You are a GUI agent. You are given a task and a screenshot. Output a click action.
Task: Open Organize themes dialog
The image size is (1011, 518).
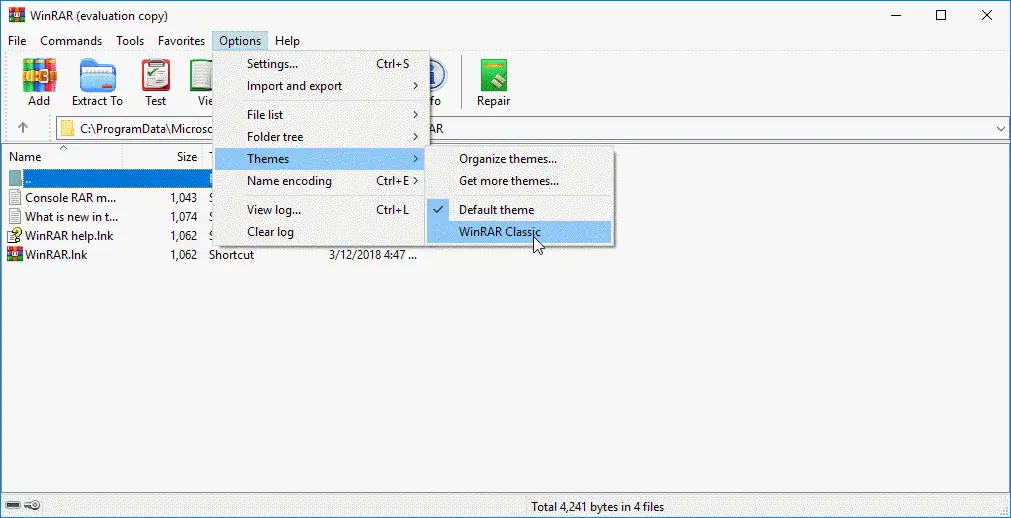[x=518, y=159]
